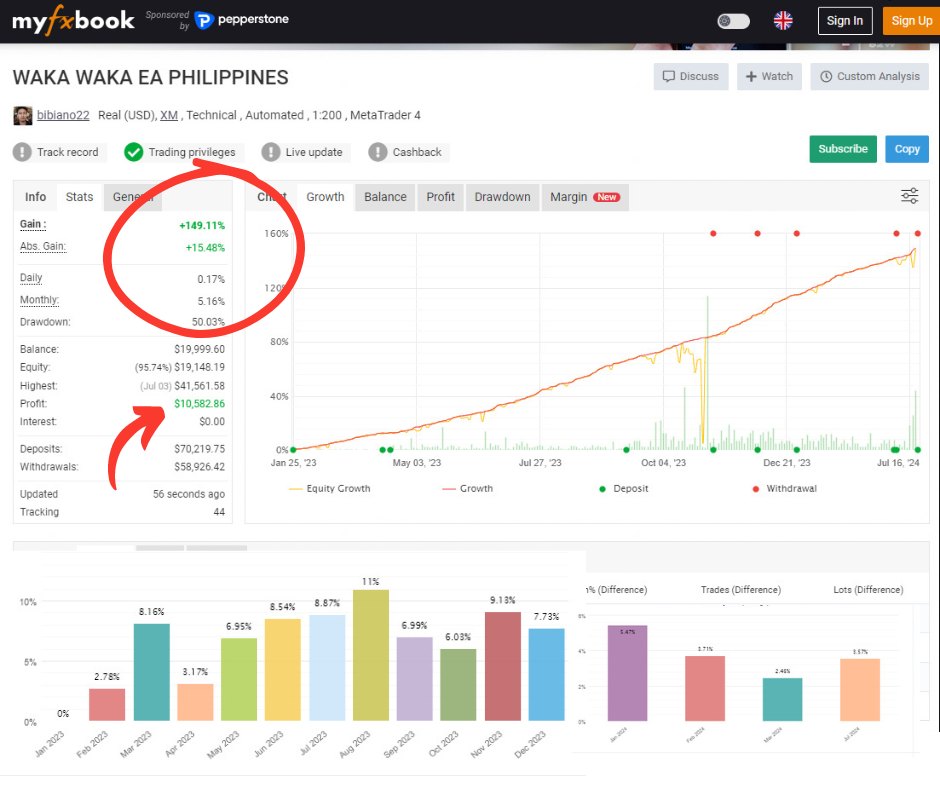This screenshot has height=788, width=940.
Task: Click the Jul 2023 8.87% bar
Action: 327,667
